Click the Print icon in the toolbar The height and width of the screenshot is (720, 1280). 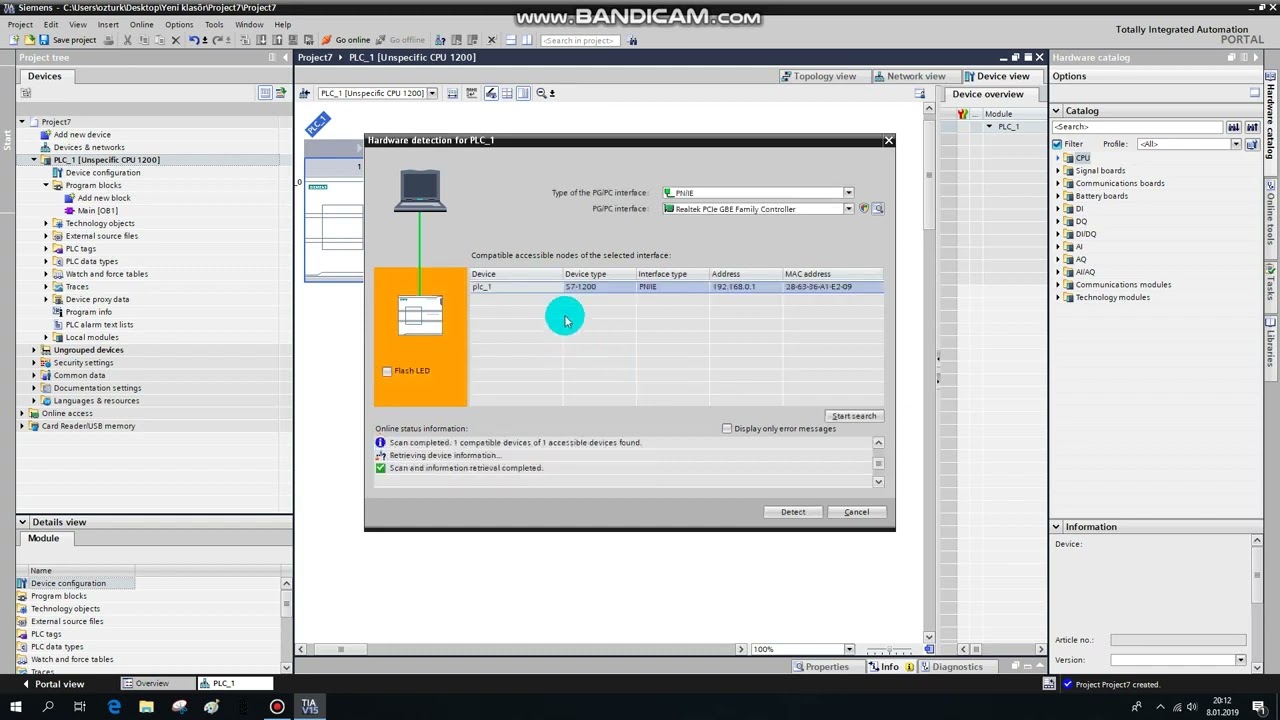109,40
